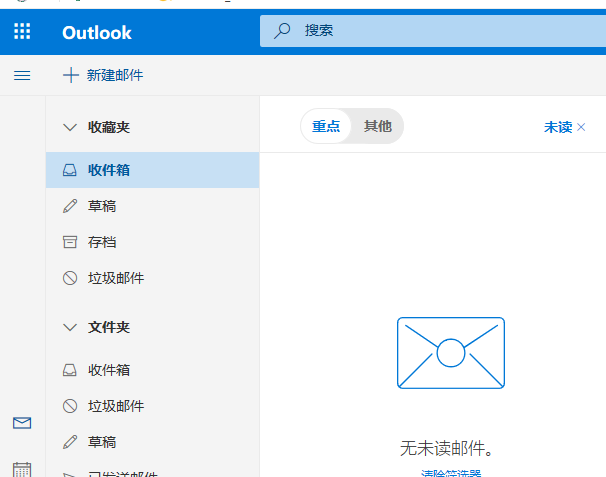Select 收件箱 tray icon under 文件夹
Viewport: 606px width, 477px height.
70,370
